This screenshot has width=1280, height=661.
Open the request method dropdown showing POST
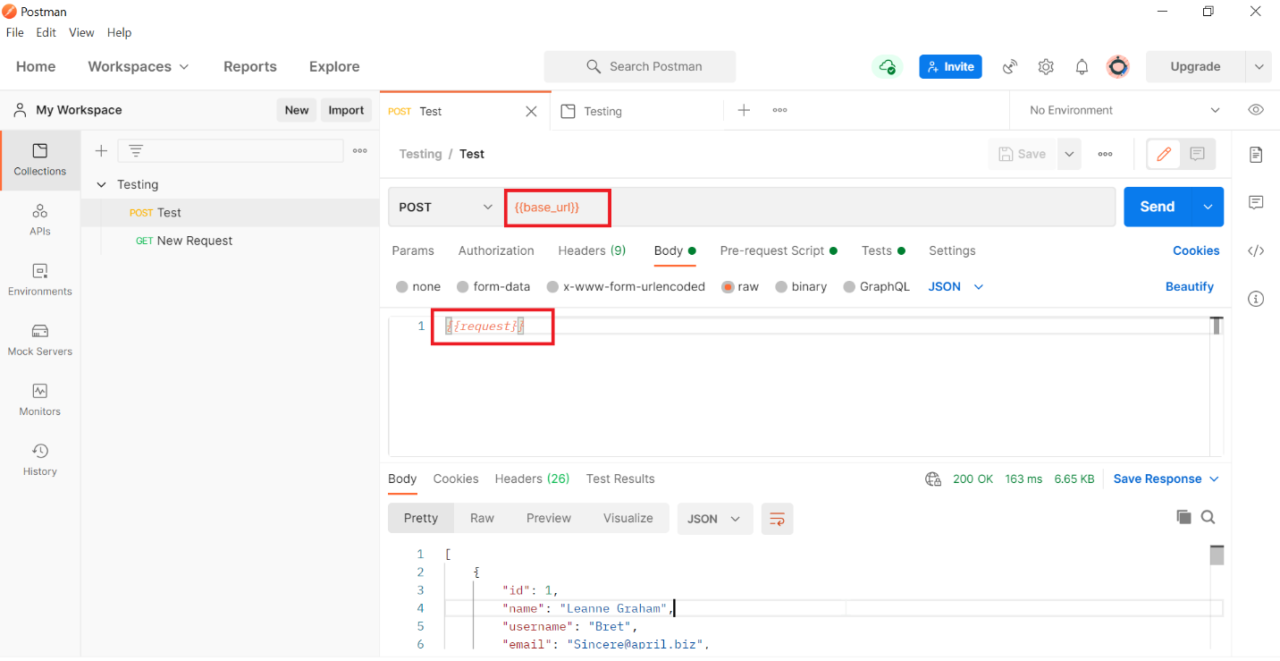click(x=443, y=207)
